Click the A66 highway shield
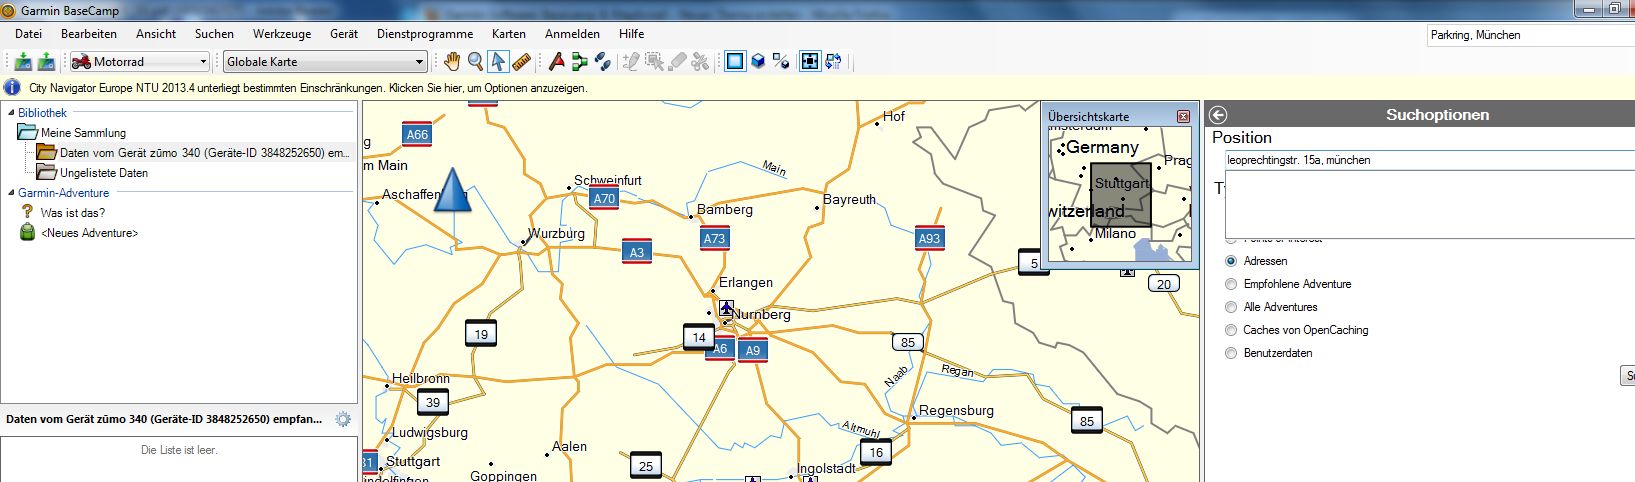The height and width of the screenshot is (482, 1635). tap(417, 134)
